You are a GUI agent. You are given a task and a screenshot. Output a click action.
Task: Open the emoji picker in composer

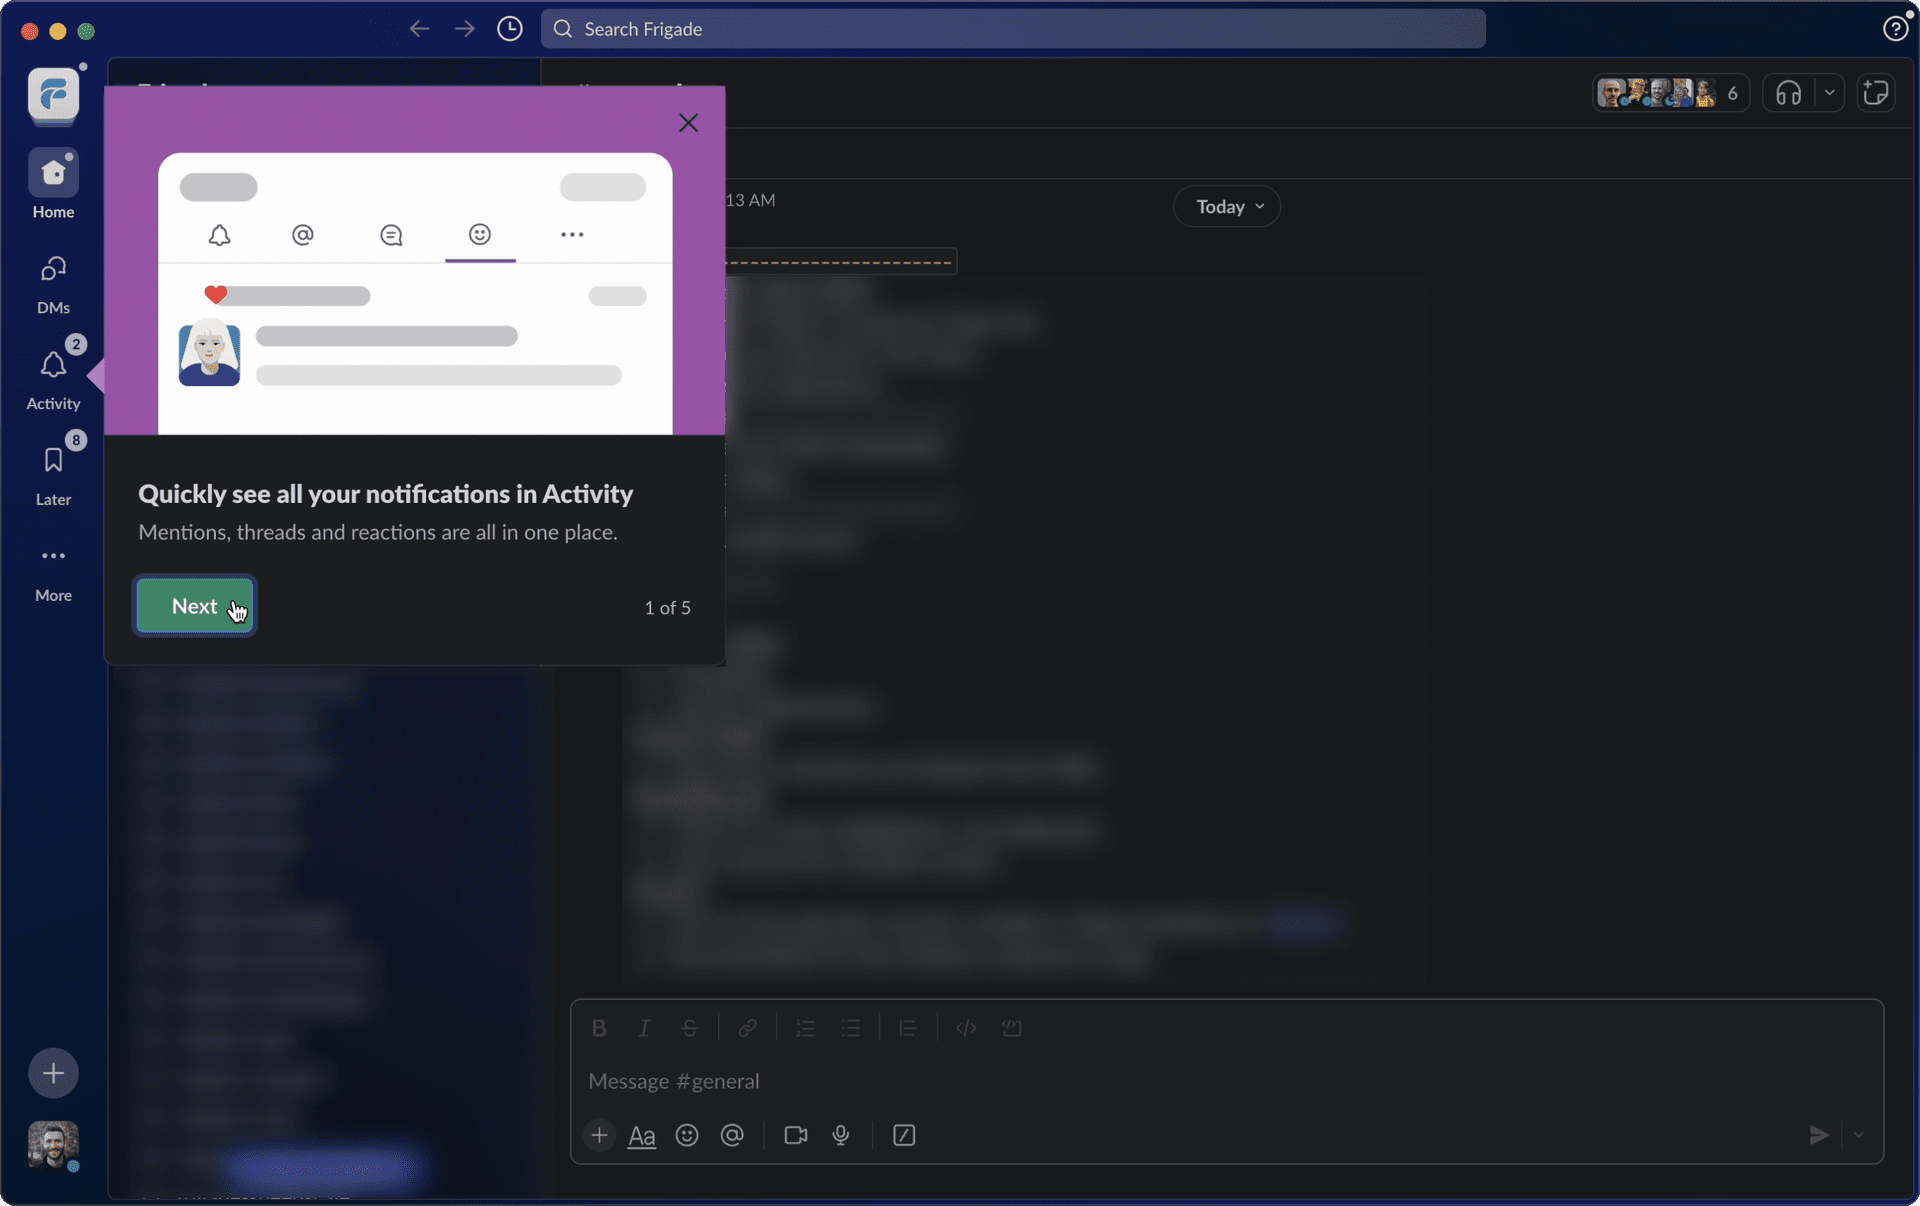[x=687, y=1135]
